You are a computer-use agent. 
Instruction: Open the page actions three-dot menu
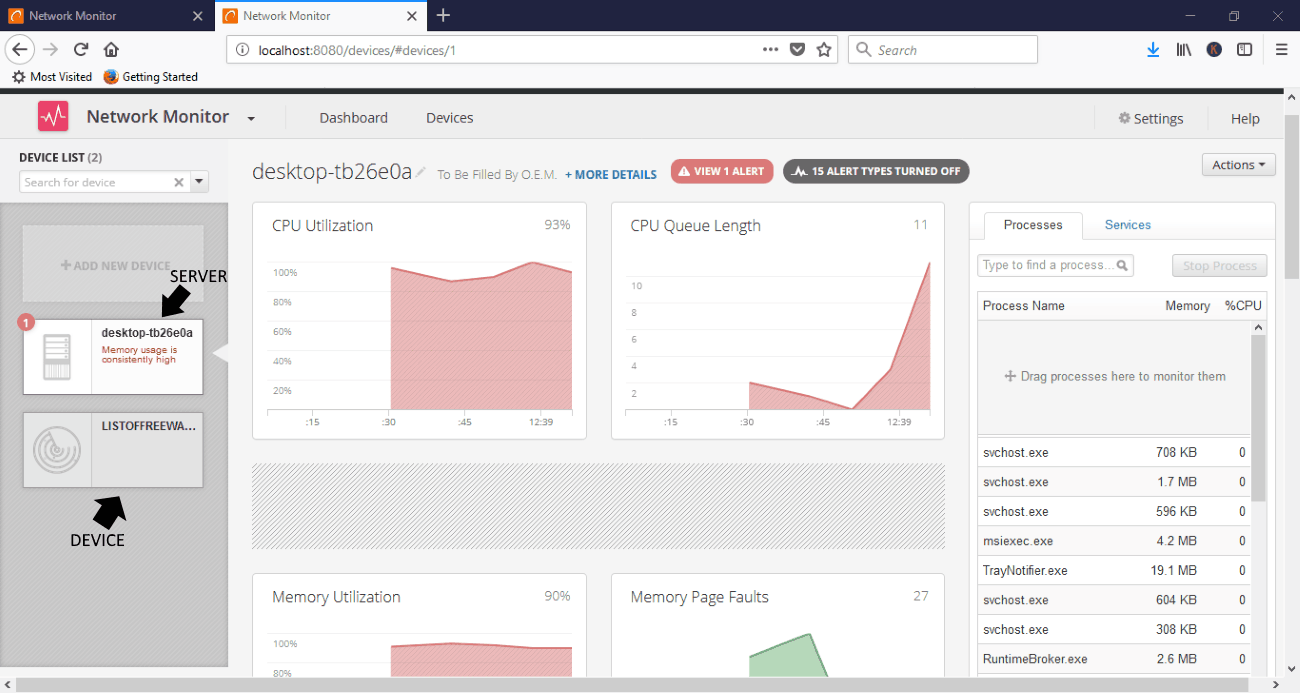click(770, 50)
